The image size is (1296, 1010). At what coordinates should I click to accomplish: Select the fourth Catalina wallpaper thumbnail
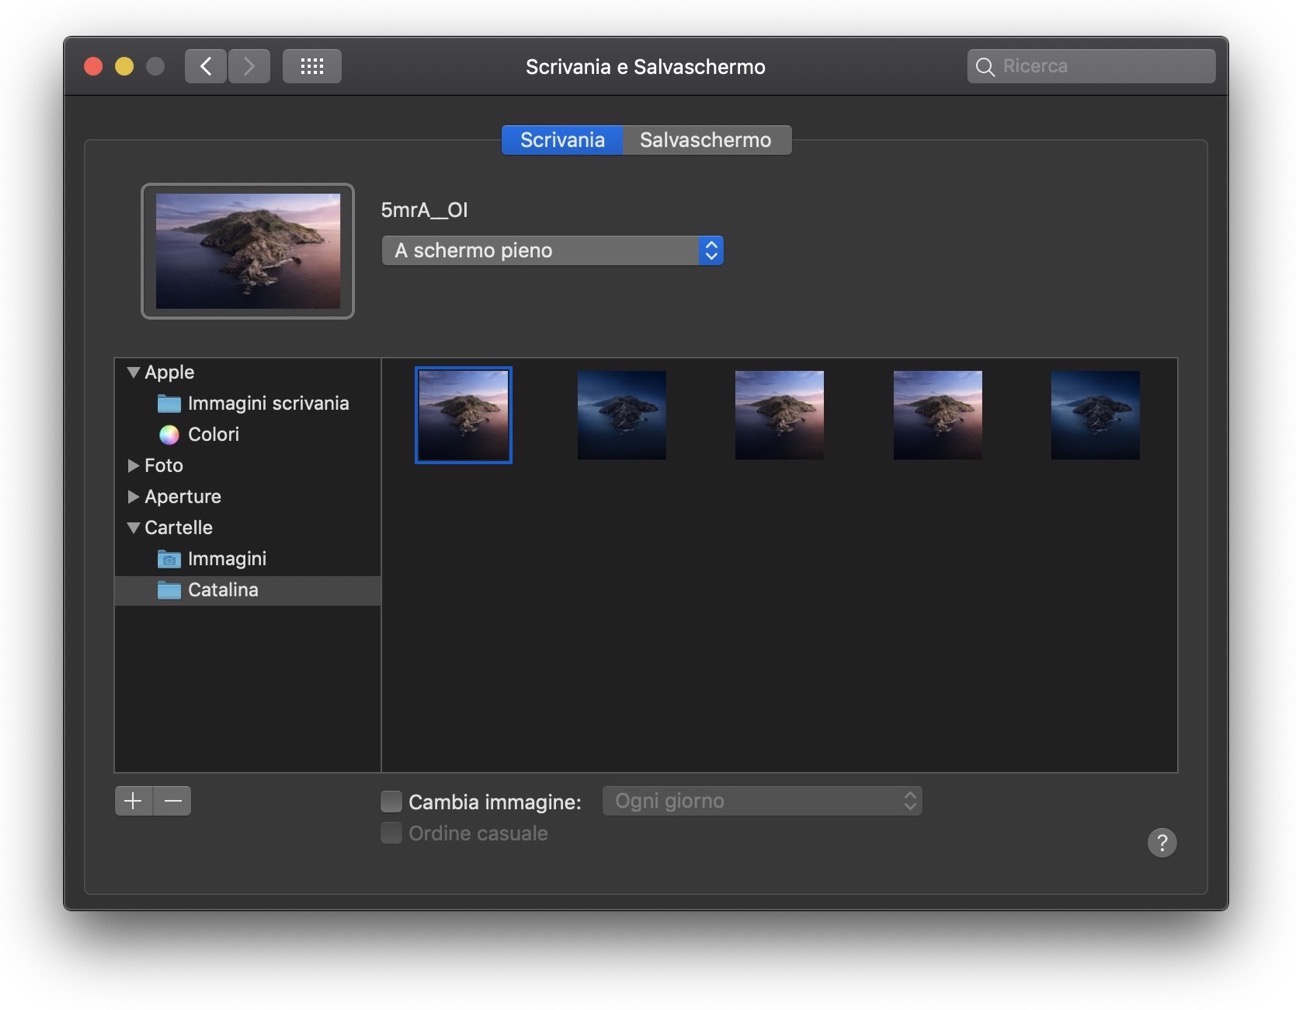pyautogui.click(x=938, y=415)
